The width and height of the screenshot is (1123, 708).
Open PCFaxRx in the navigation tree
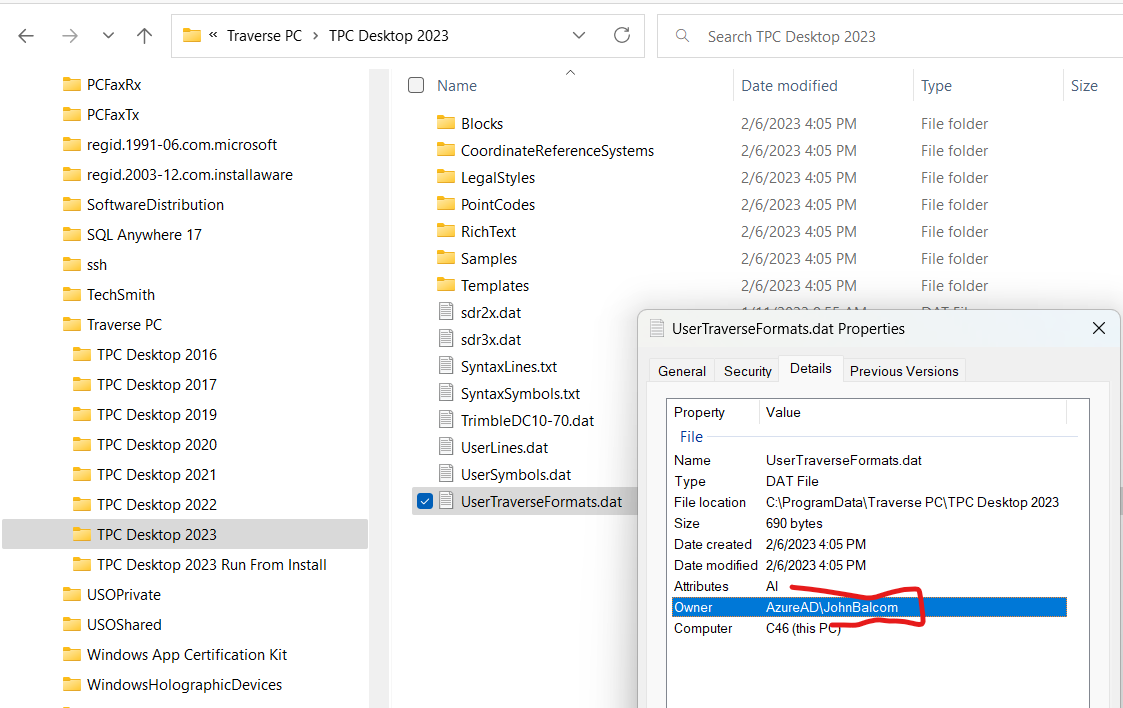point(114,84)
